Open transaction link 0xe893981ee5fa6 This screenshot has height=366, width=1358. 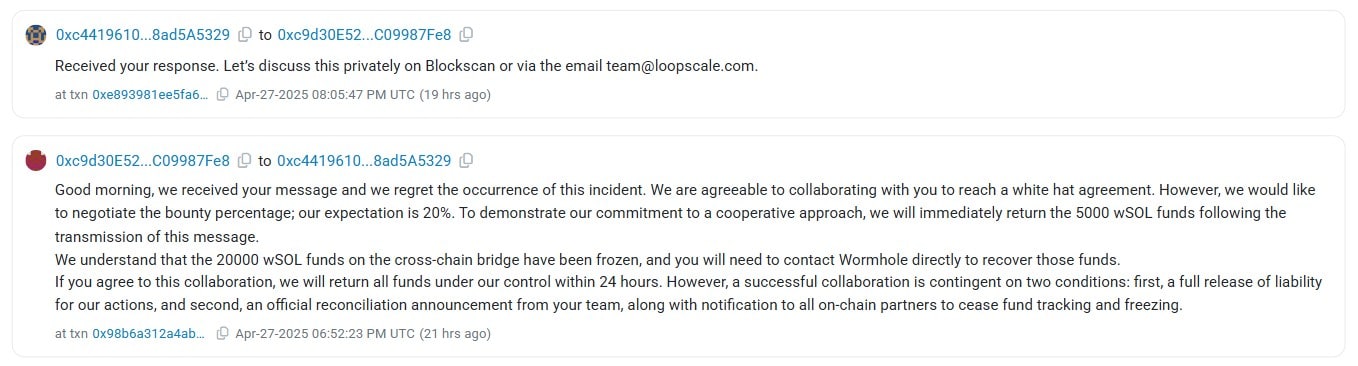coord(151,95)
